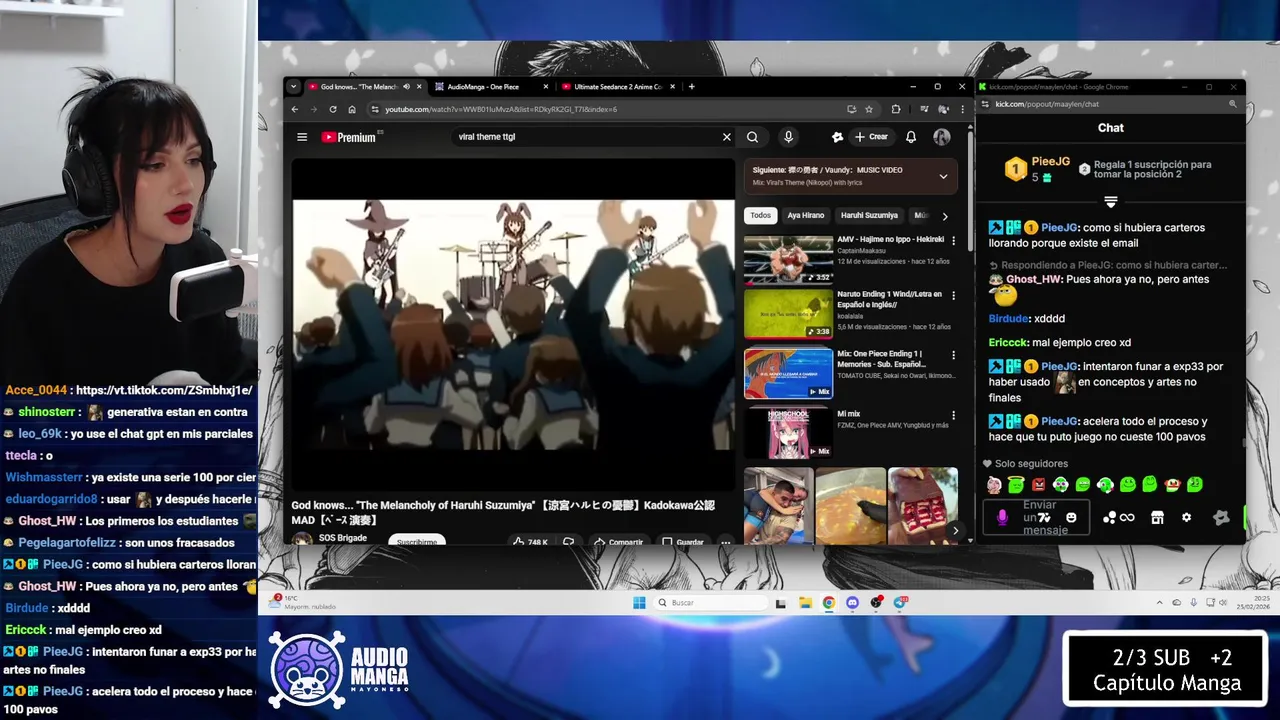Click the taskbar Buscar search box
The height and width of the screenshot is (720, 1280).
point(712,603)
